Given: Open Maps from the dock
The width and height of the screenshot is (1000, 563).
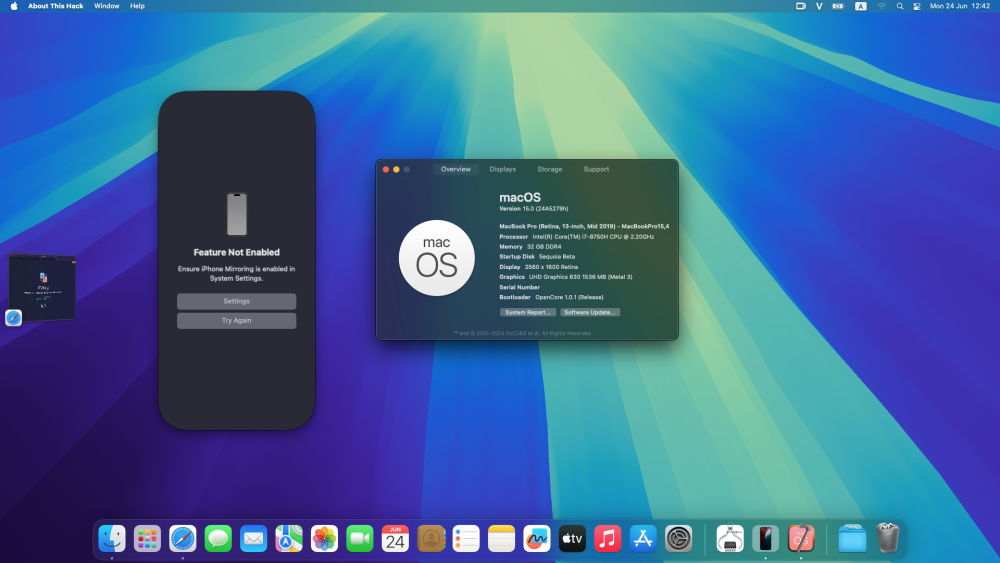Looking at the screenshot, I should [x=289, y=539].
